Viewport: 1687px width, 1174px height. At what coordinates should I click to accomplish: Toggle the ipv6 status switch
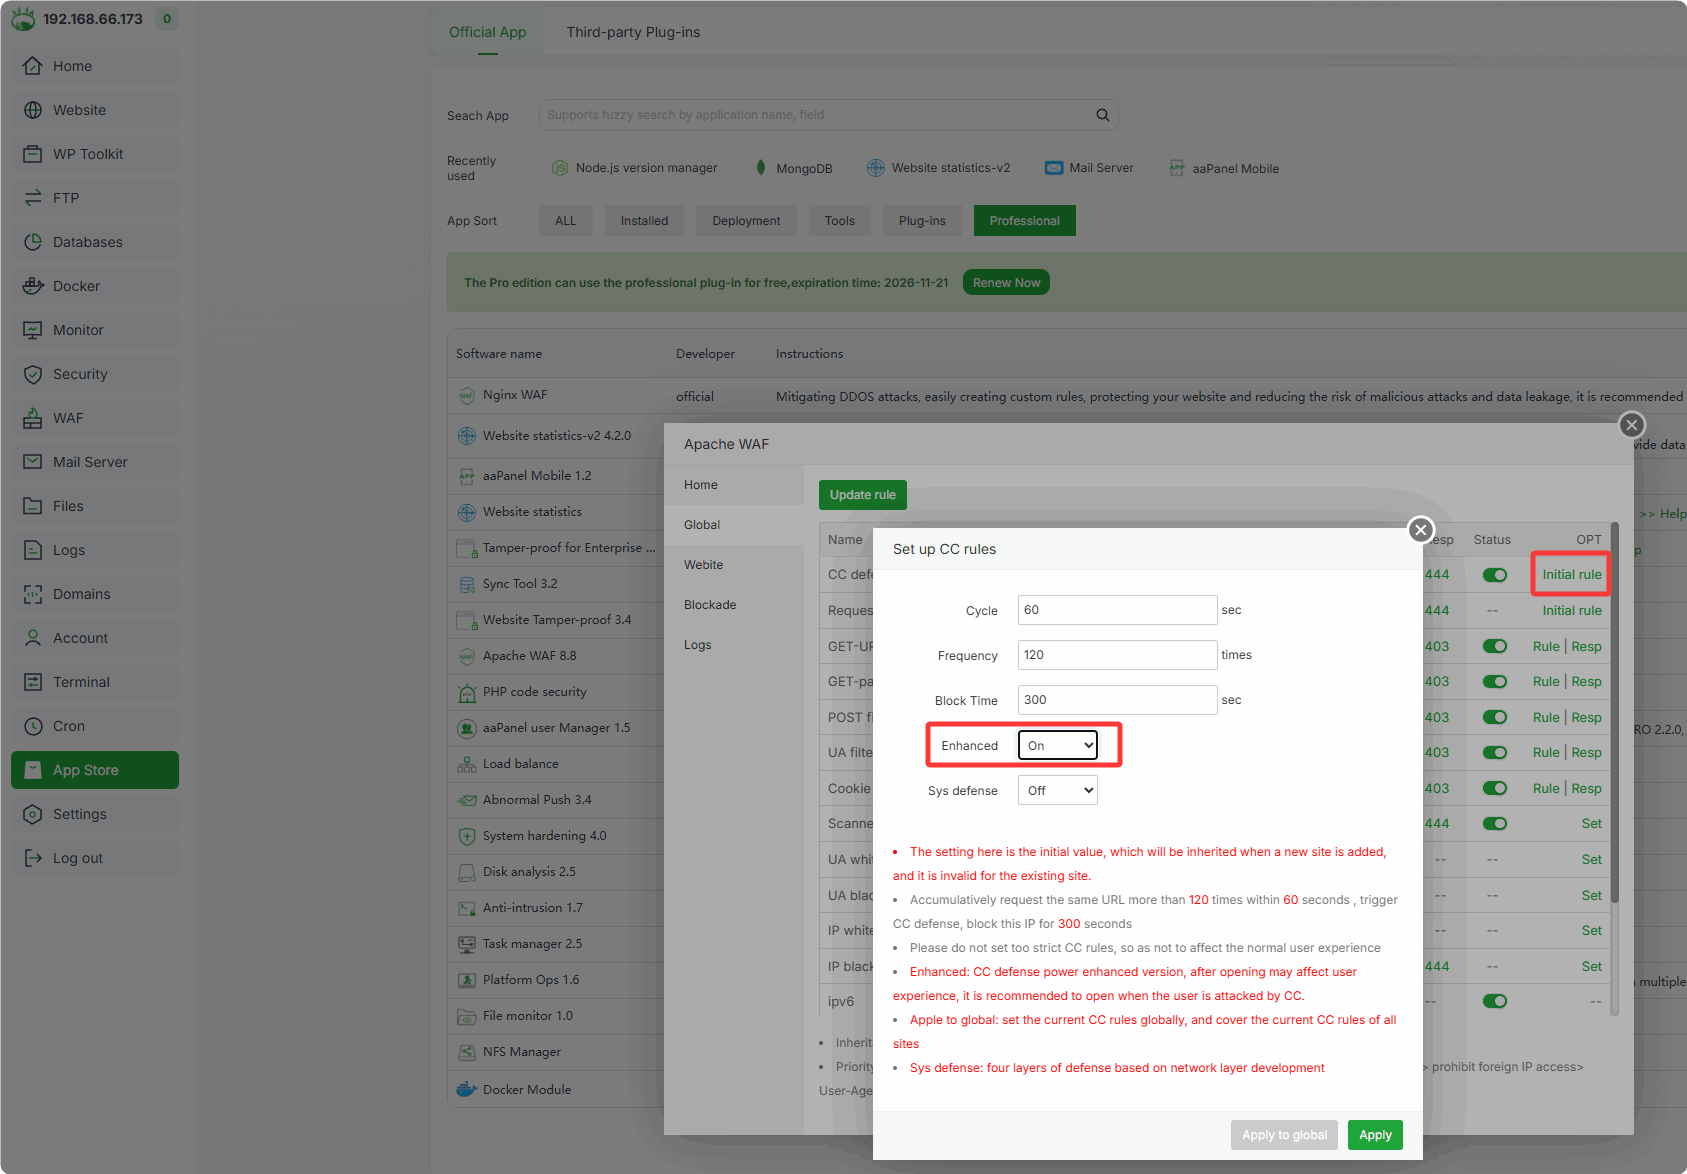coord(1495,1001)
